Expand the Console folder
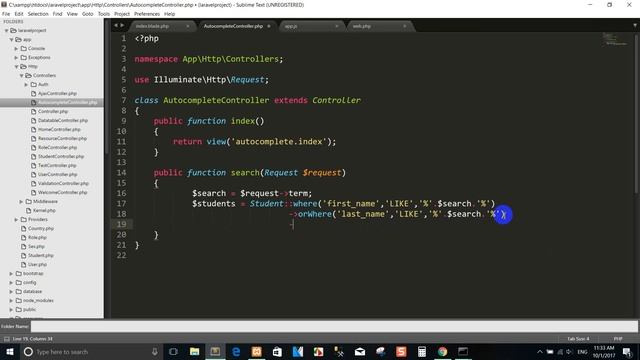640x360 pixels. tap(16, 49)
